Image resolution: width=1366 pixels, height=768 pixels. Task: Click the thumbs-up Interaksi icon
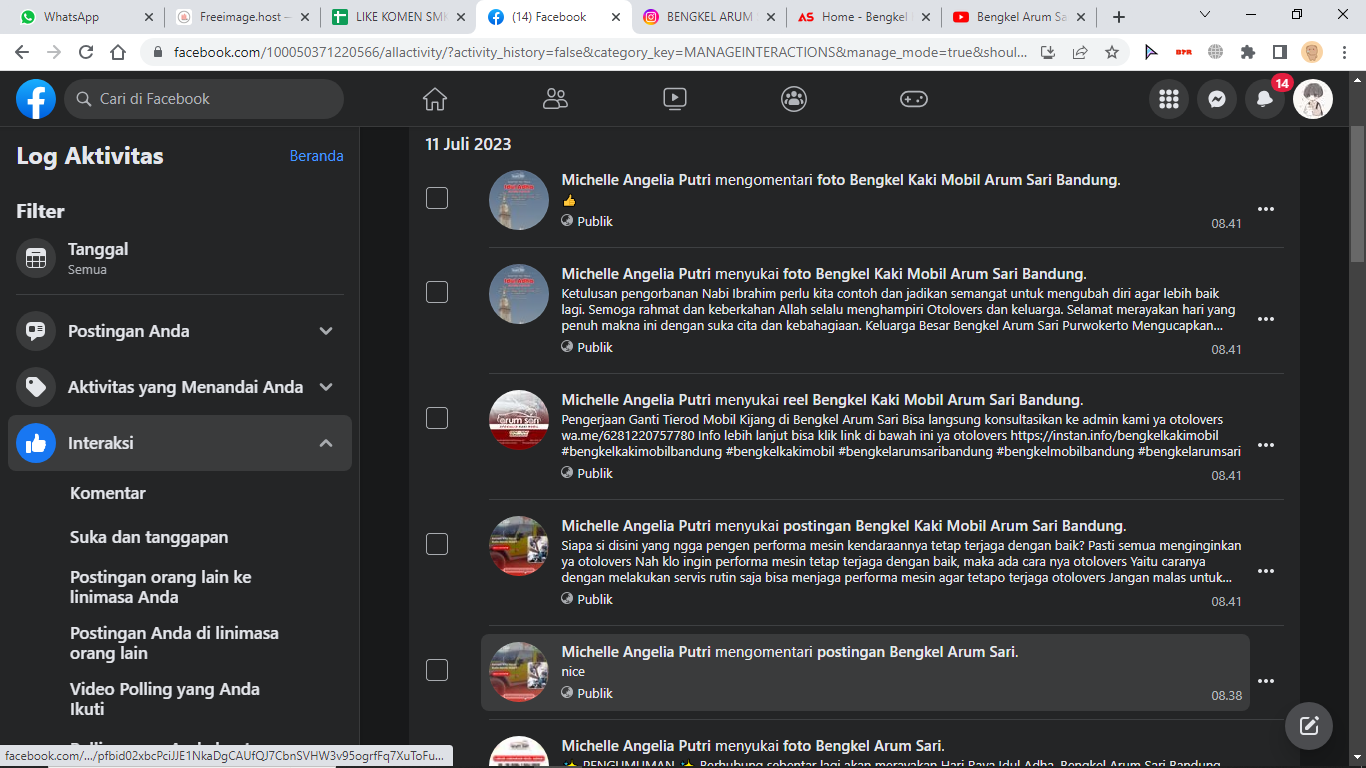(x=36, y=443)
